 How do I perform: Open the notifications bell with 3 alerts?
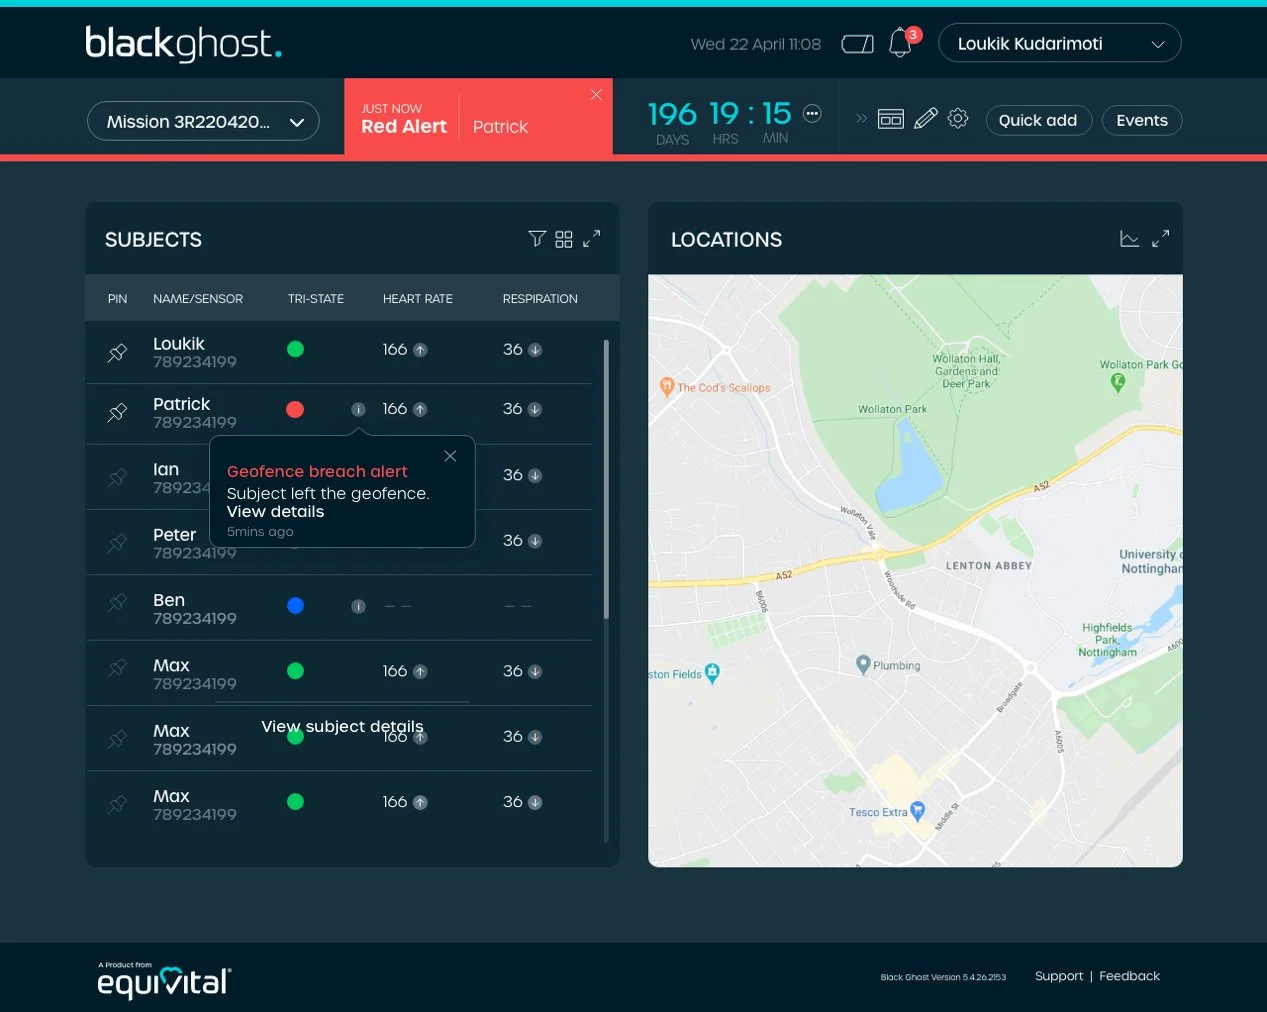pos(901,42)
